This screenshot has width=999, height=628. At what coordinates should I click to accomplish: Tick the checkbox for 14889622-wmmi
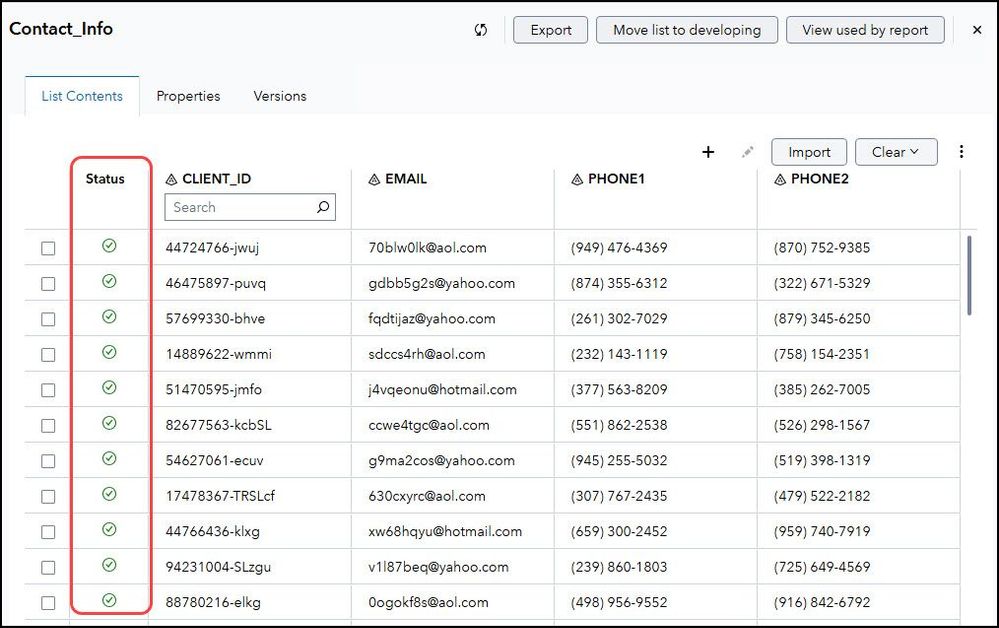48,354
